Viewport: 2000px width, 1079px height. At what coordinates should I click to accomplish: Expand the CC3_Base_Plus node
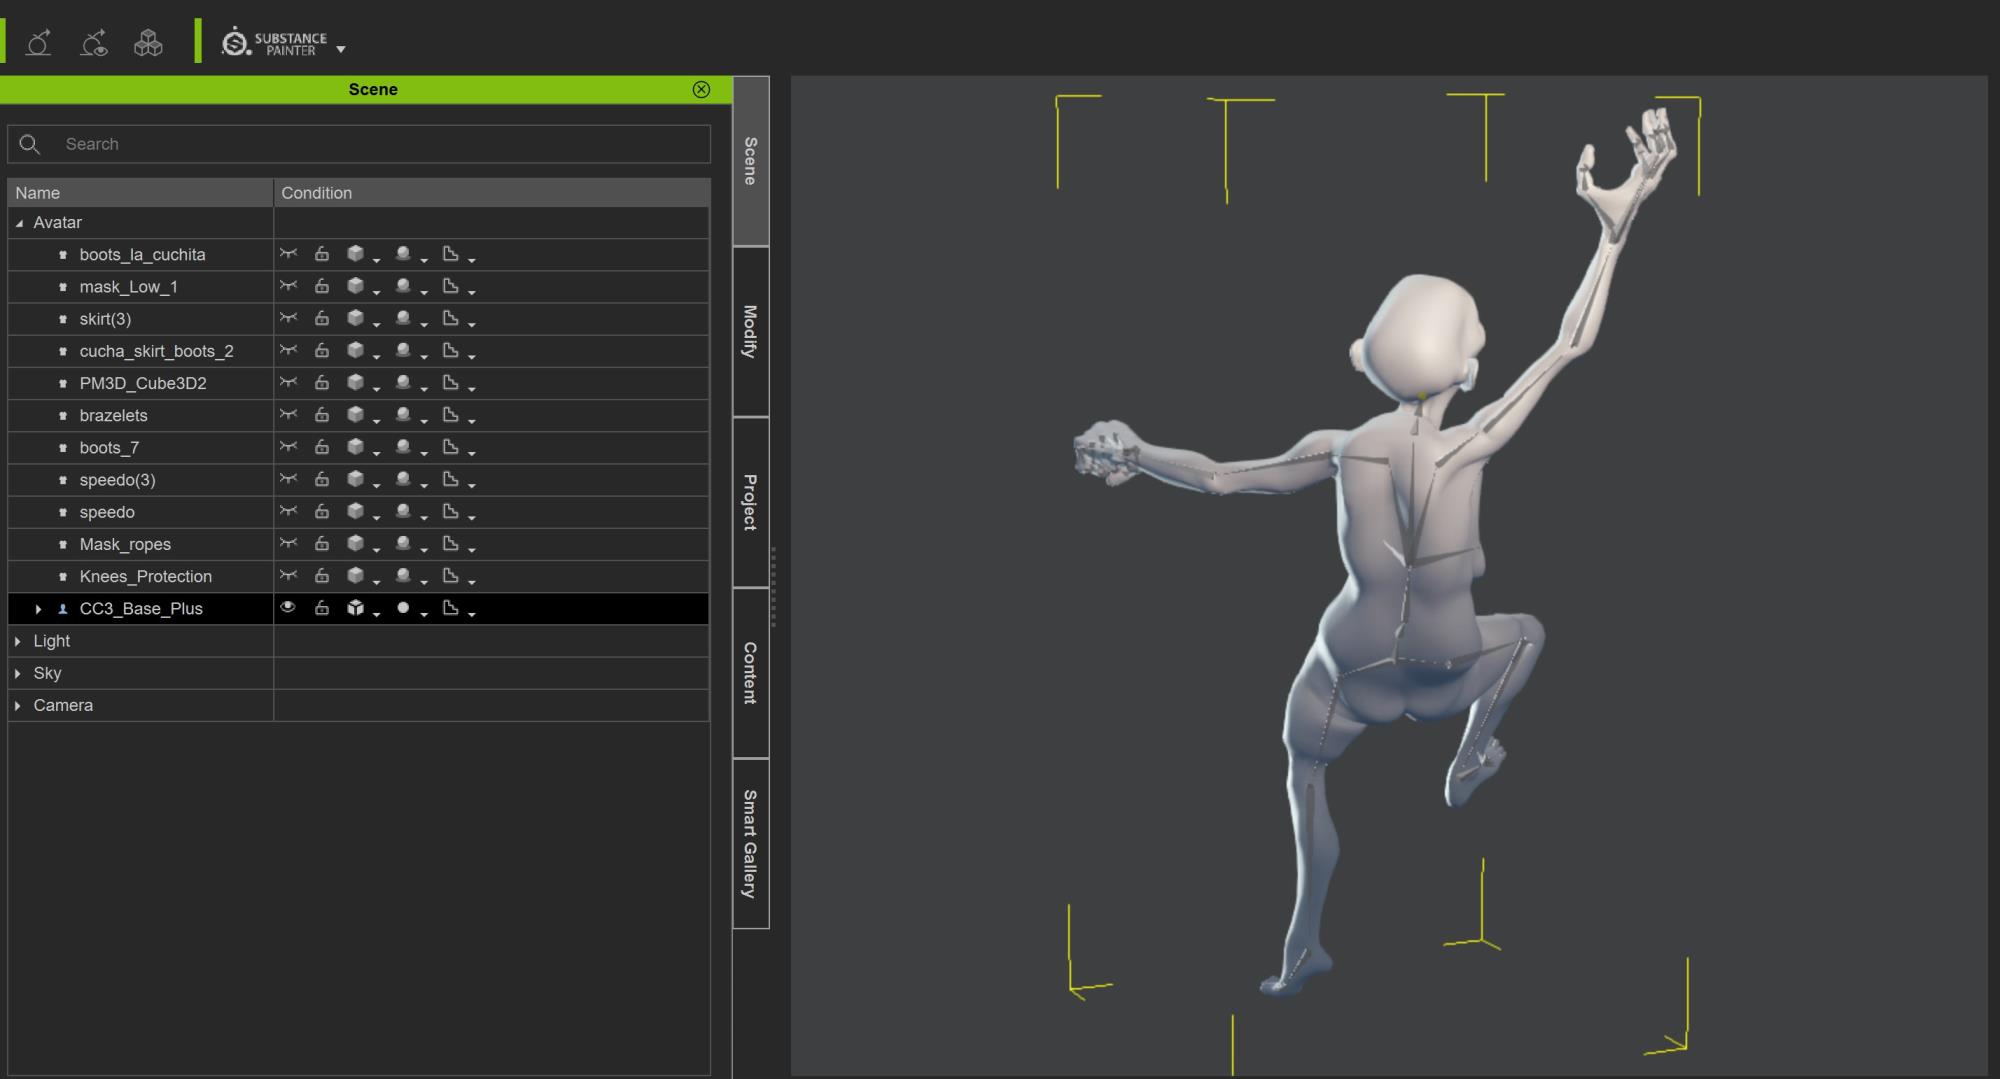[x=38, y=609]
